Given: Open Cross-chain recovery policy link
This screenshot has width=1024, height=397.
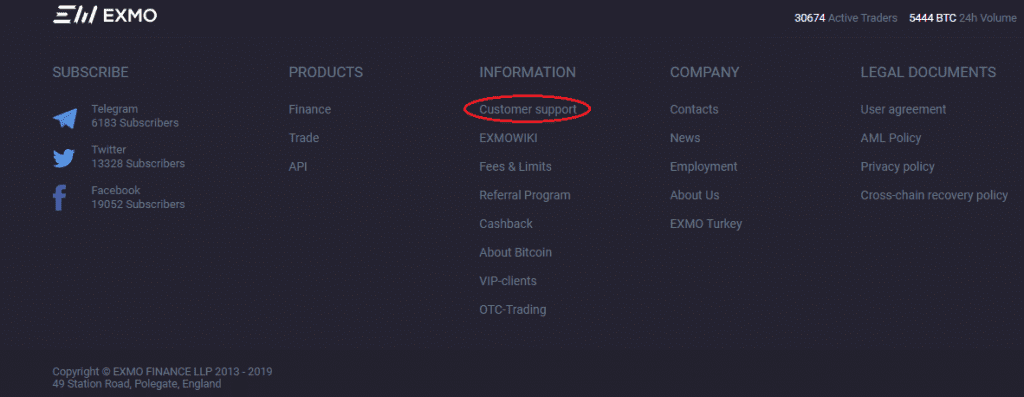Looking at the screenshot, I should tap(934, 195).
